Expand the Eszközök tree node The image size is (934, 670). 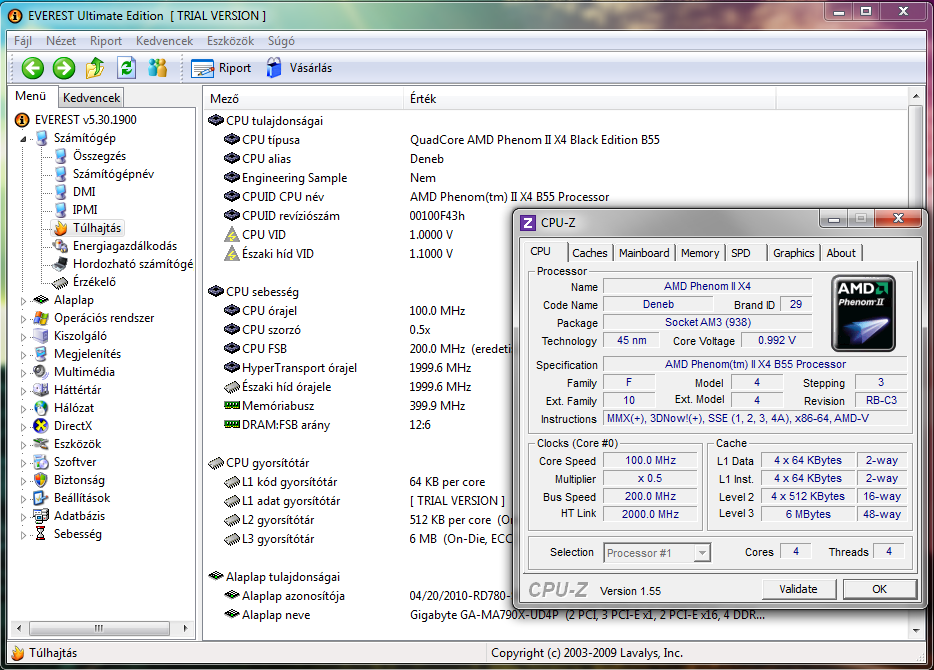(x=23, y=444)
